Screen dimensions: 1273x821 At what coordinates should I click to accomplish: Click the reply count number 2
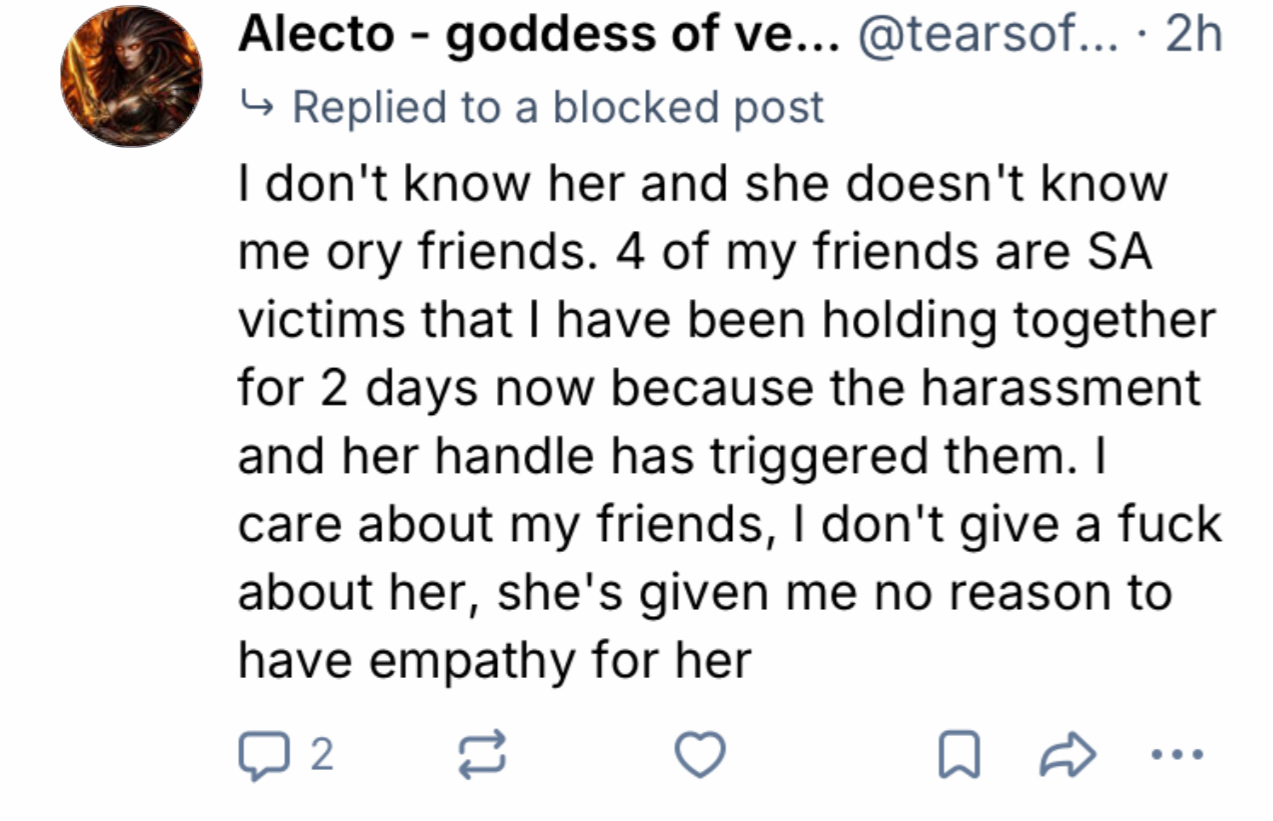tap(321, 754)
